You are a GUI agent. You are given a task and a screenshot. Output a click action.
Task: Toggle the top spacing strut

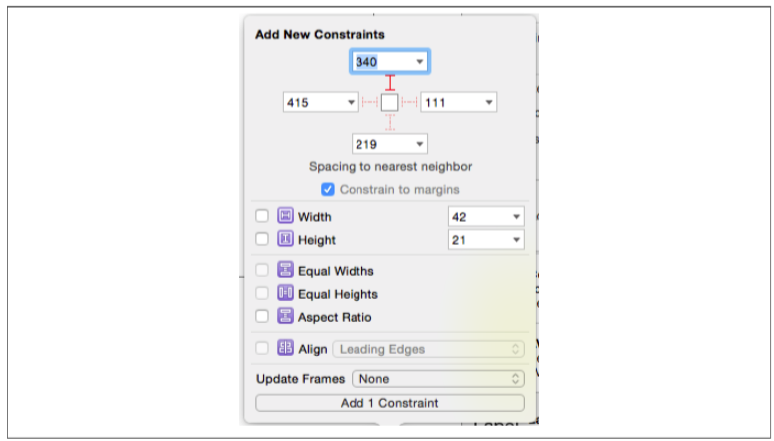(x=390, y=83)
